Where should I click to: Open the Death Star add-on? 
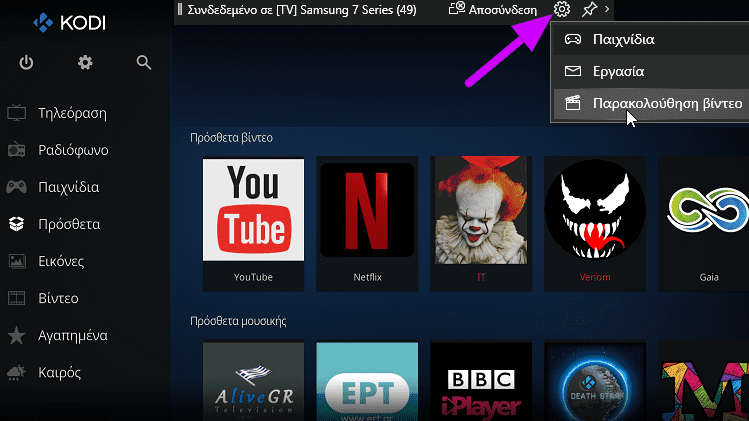(x=595, y=381)
